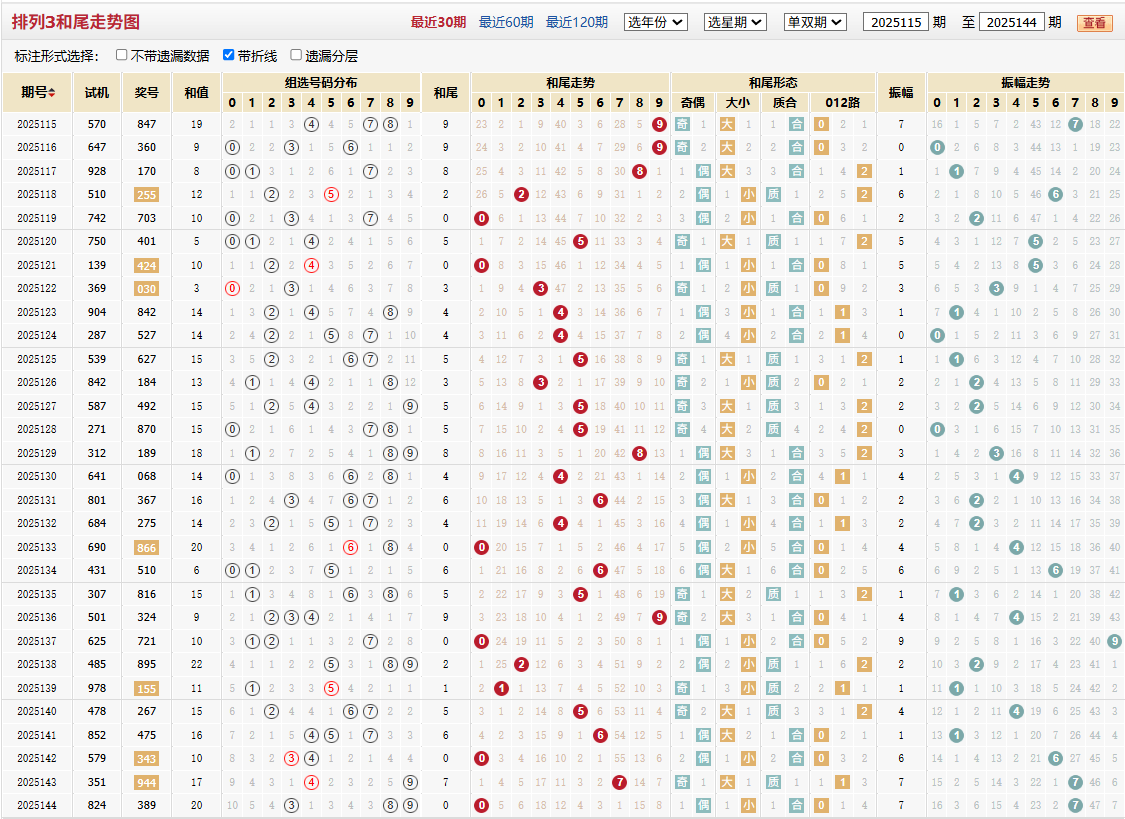Image resolution: width=1125 pixels, height=819 pixels.
Task: Open the 选年份 dropdown
Action: click(656, 22)
